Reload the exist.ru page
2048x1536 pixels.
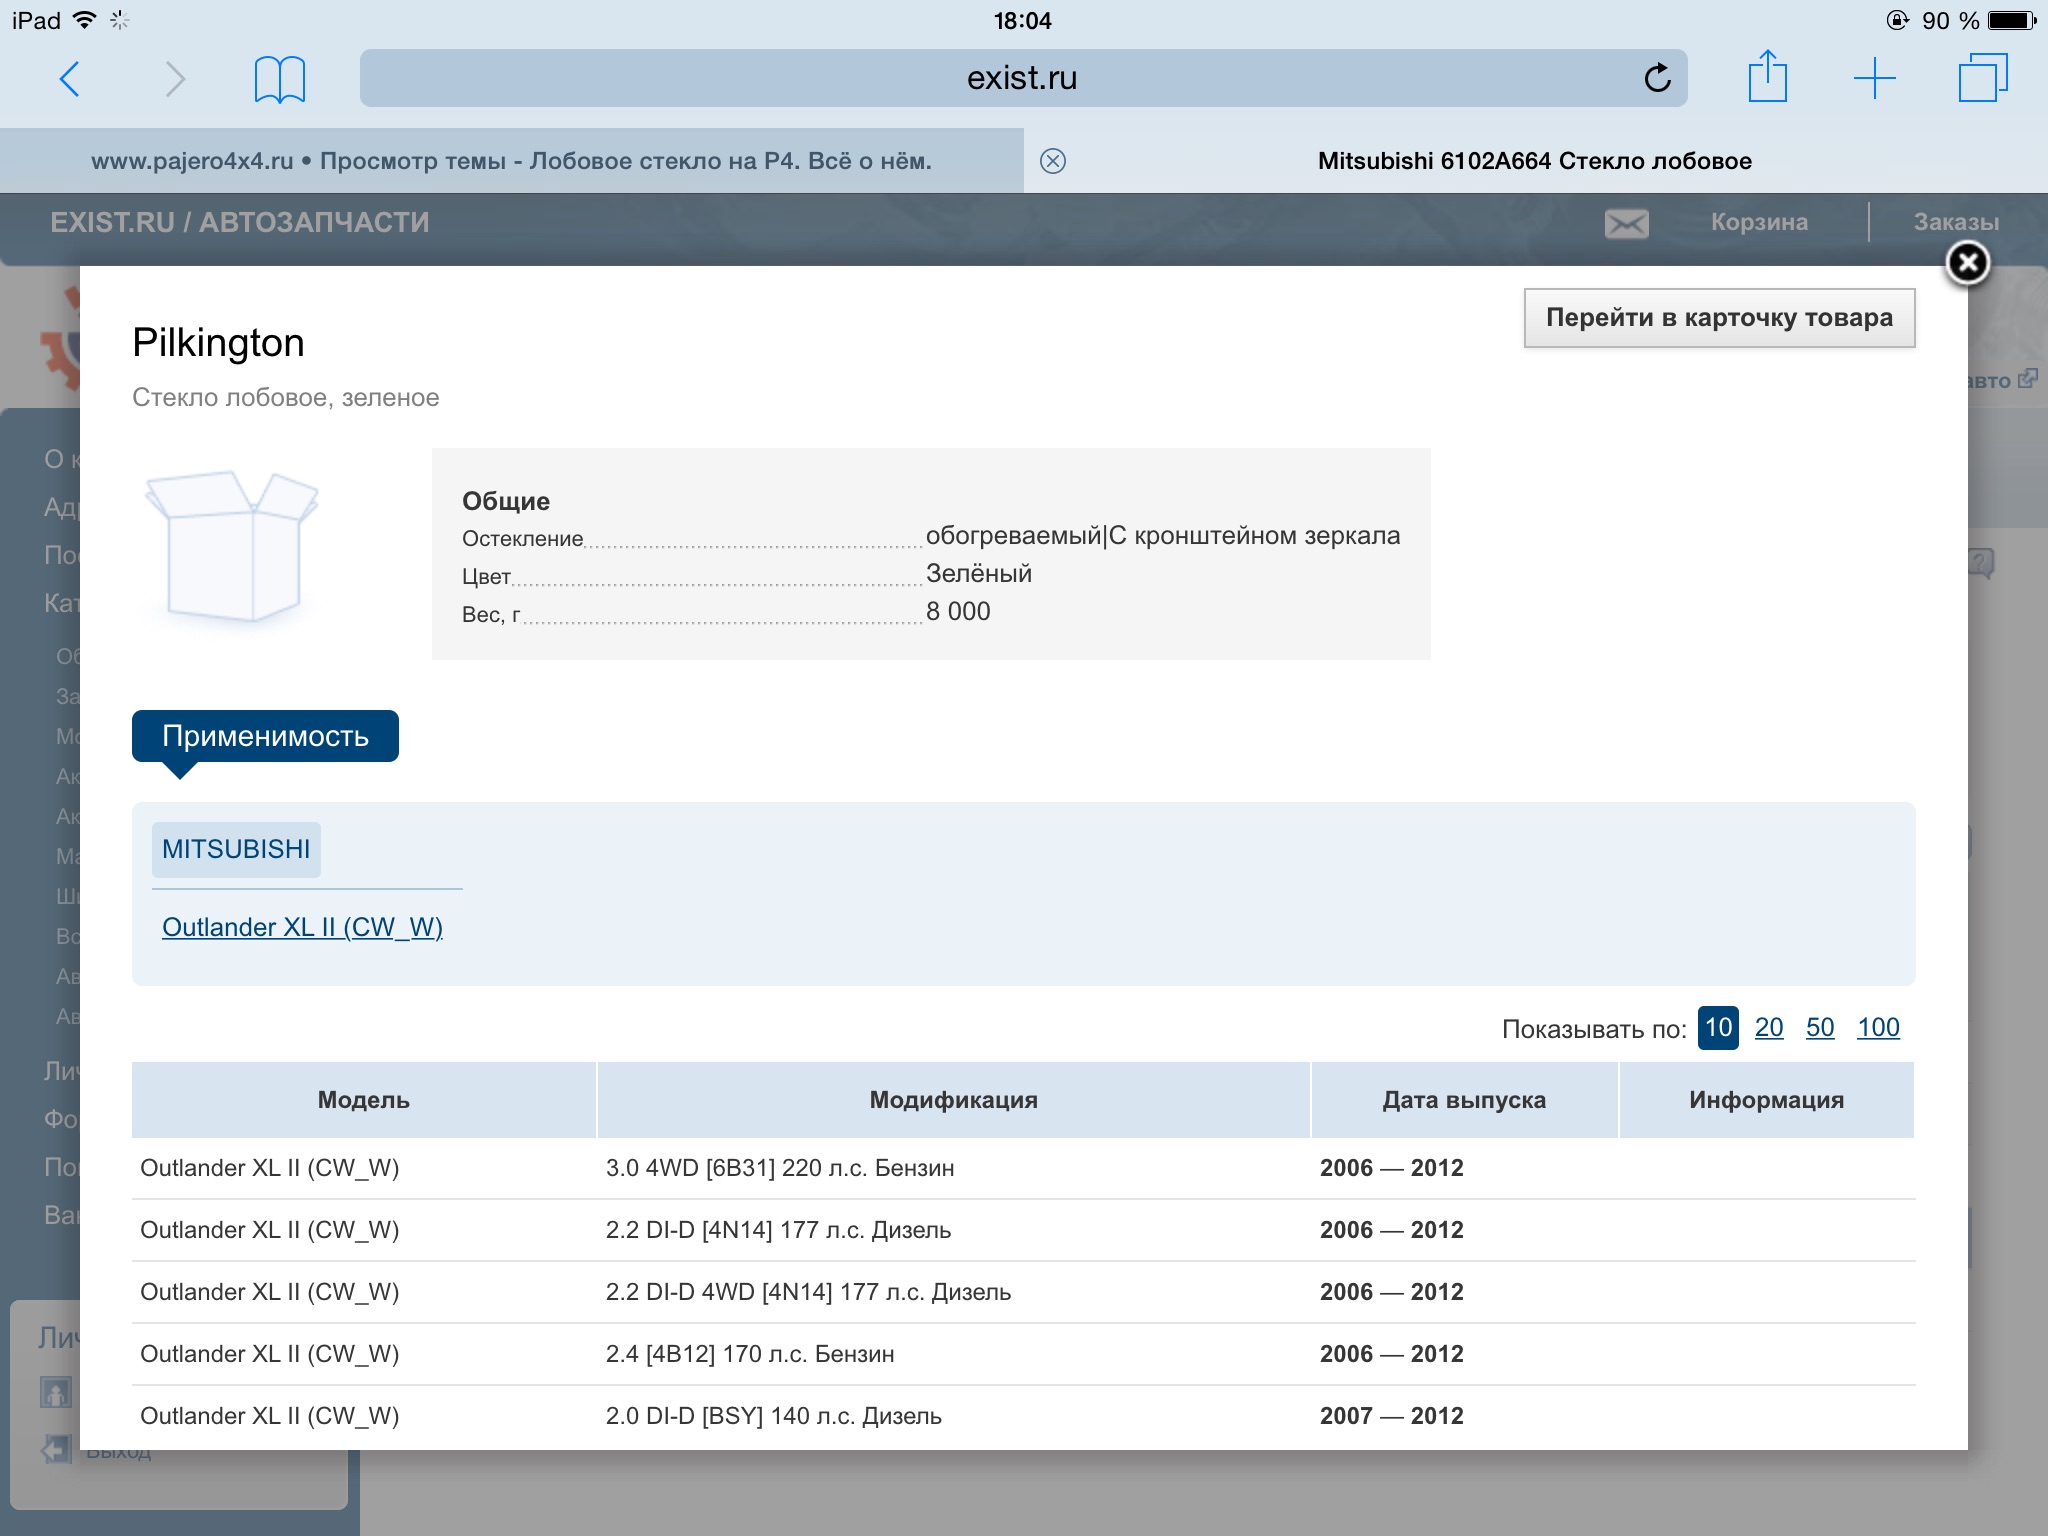(1657, 78)
